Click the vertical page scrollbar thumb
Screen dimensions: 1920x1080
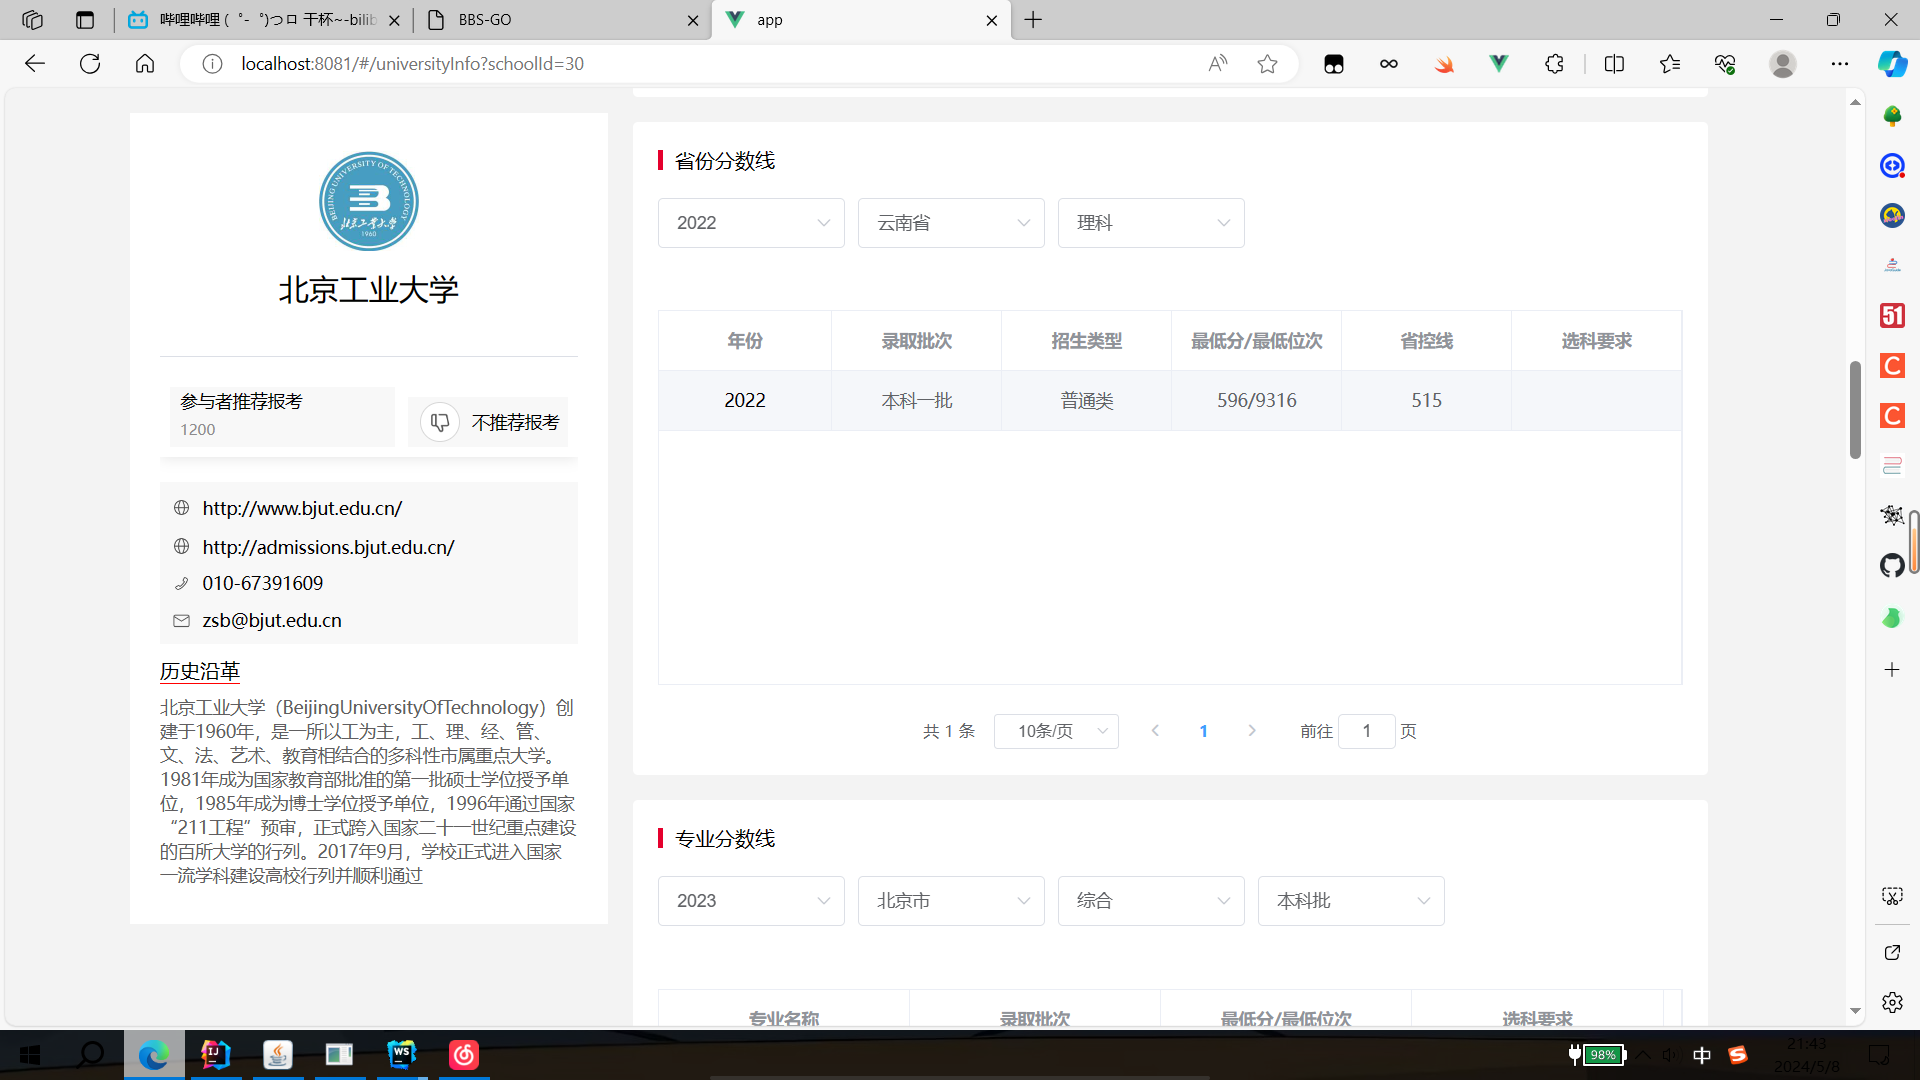point(1855,410)
